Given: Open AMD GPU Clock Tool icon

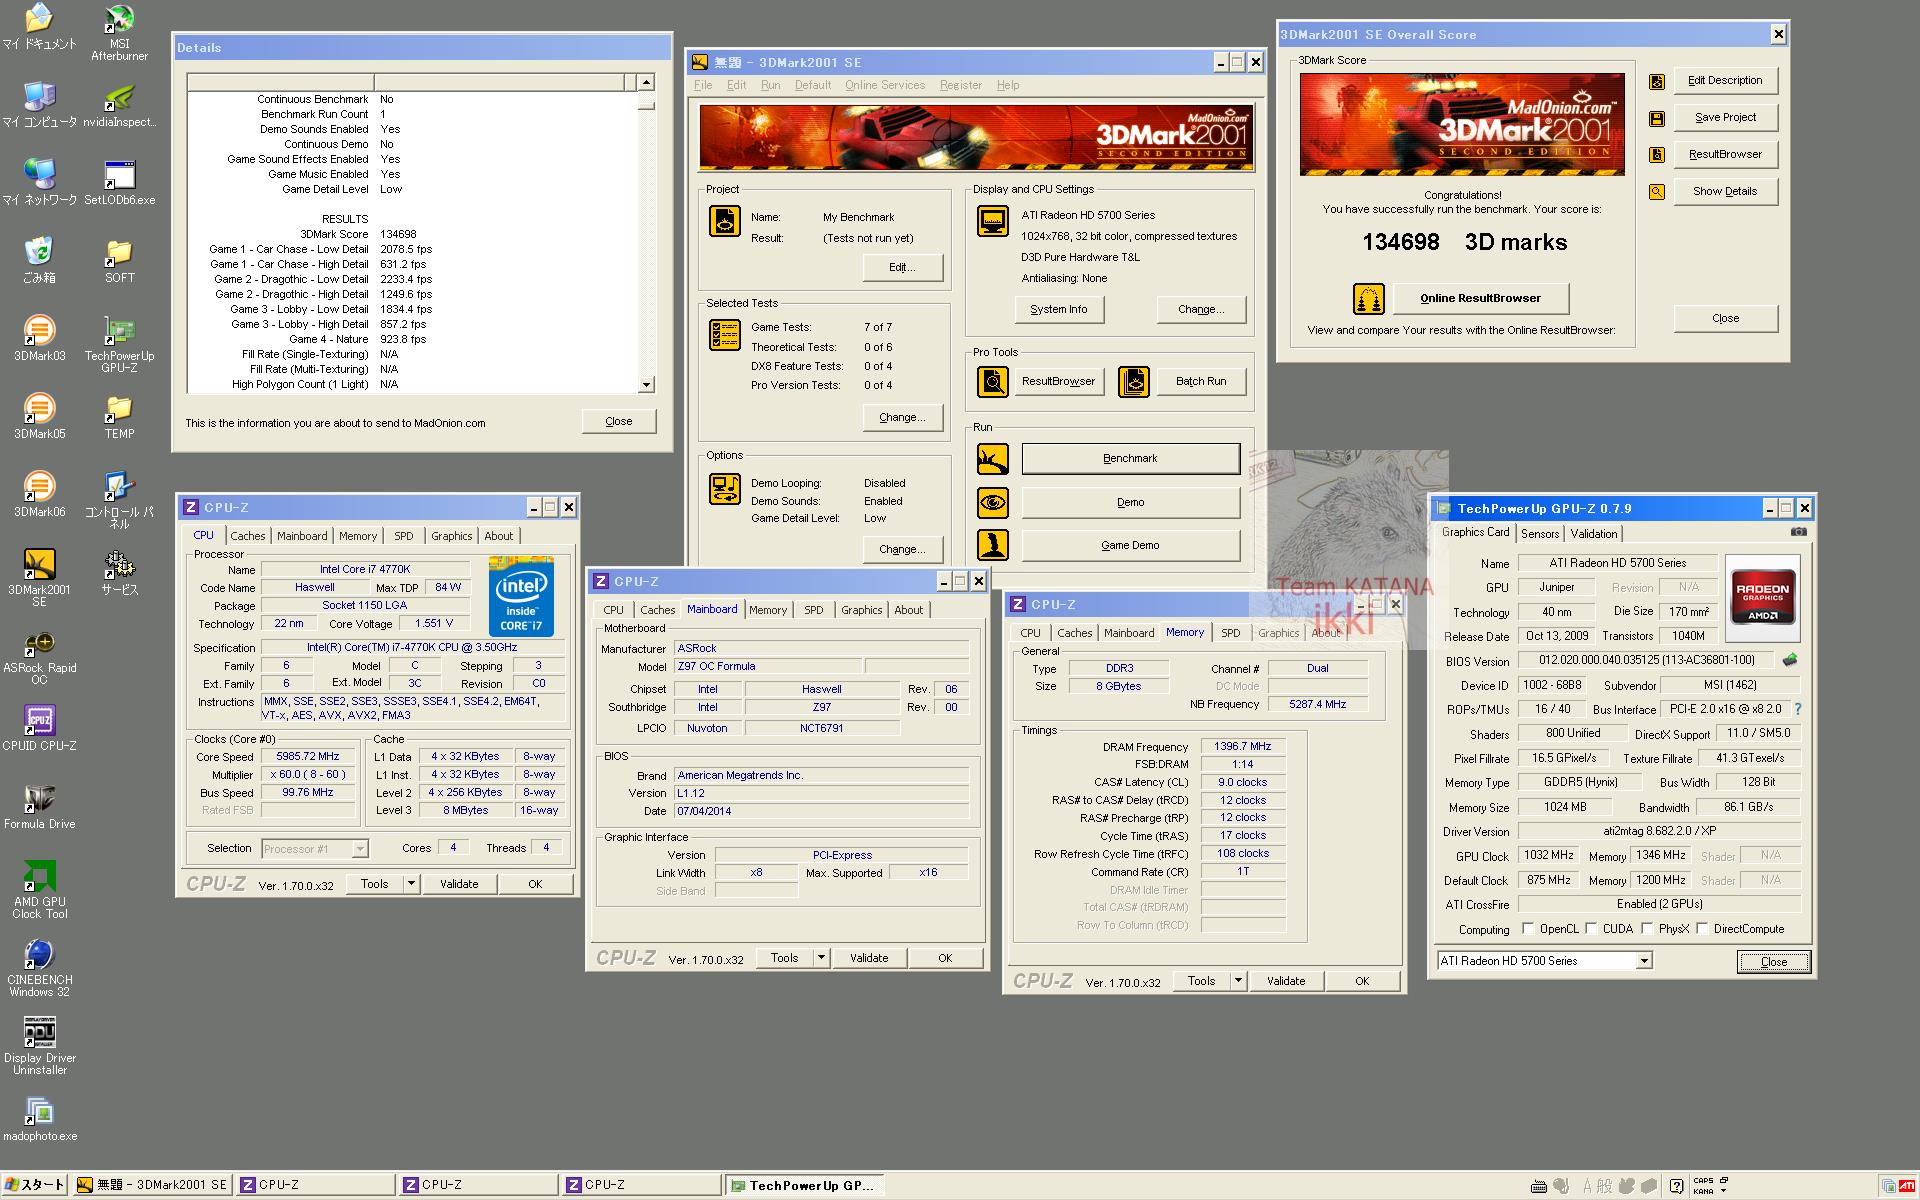Looking at the screenshot, I should (x=39, y=890).
